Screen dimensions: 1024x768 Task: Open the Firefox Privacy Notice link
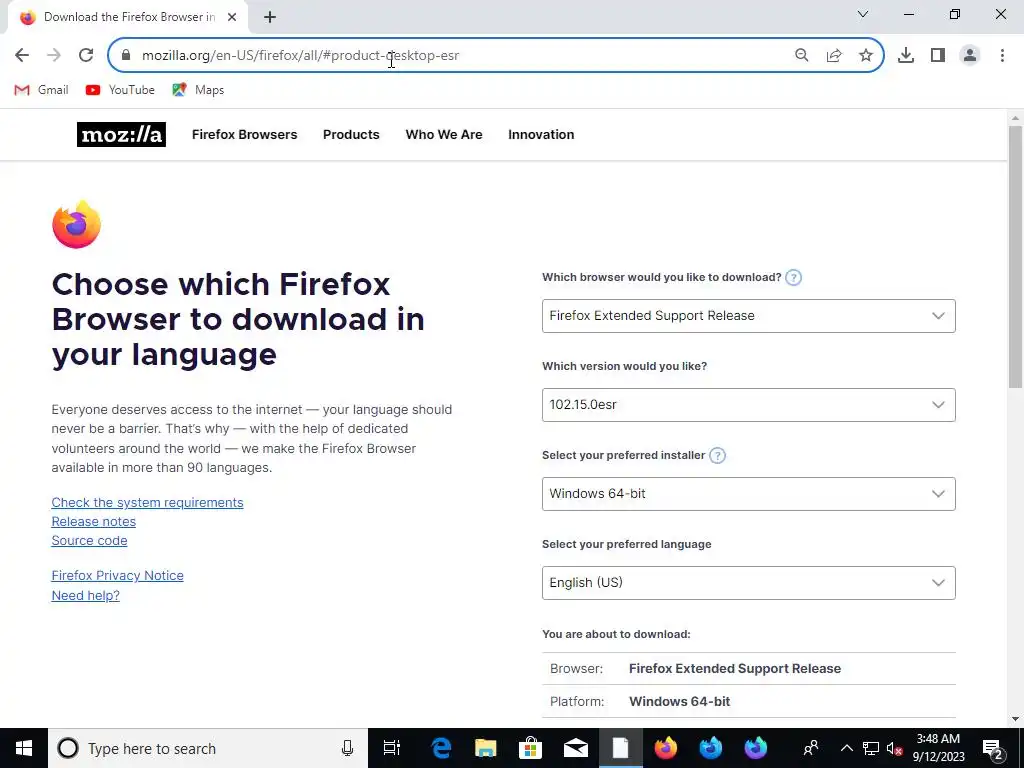118,575
